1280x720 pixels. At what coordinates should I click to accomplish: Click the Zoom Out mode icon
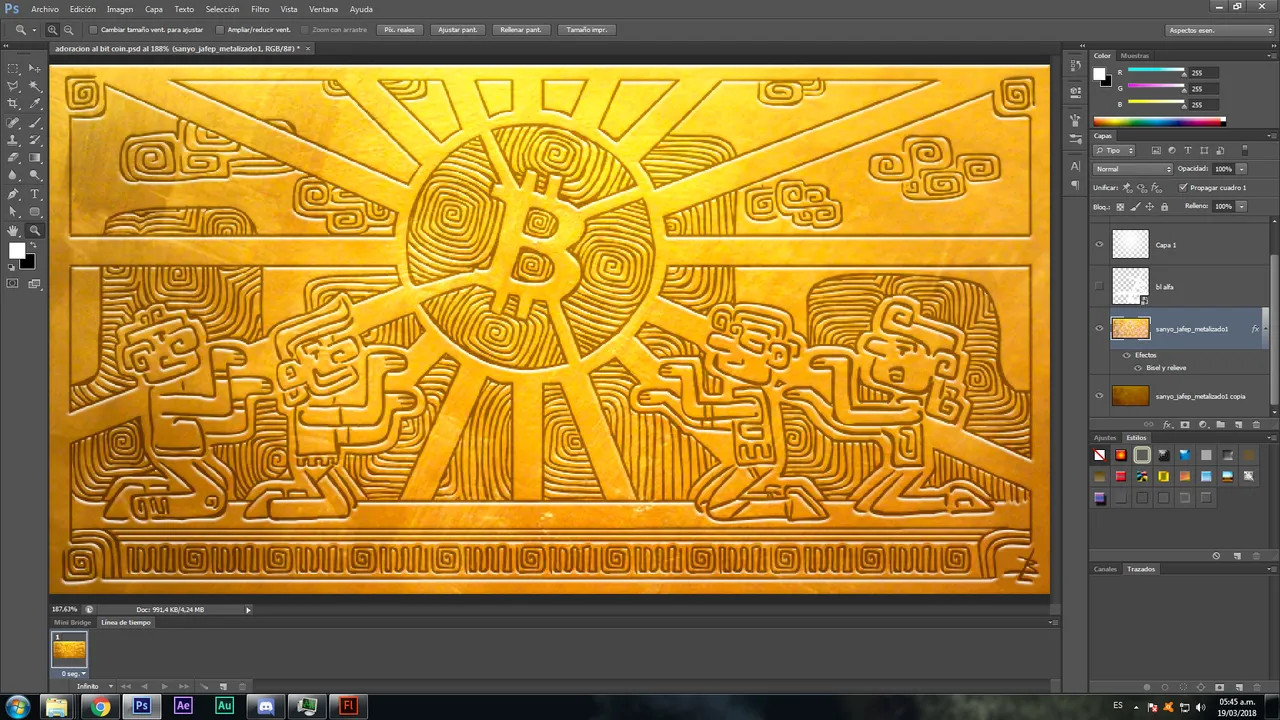[x=67, y=30]
